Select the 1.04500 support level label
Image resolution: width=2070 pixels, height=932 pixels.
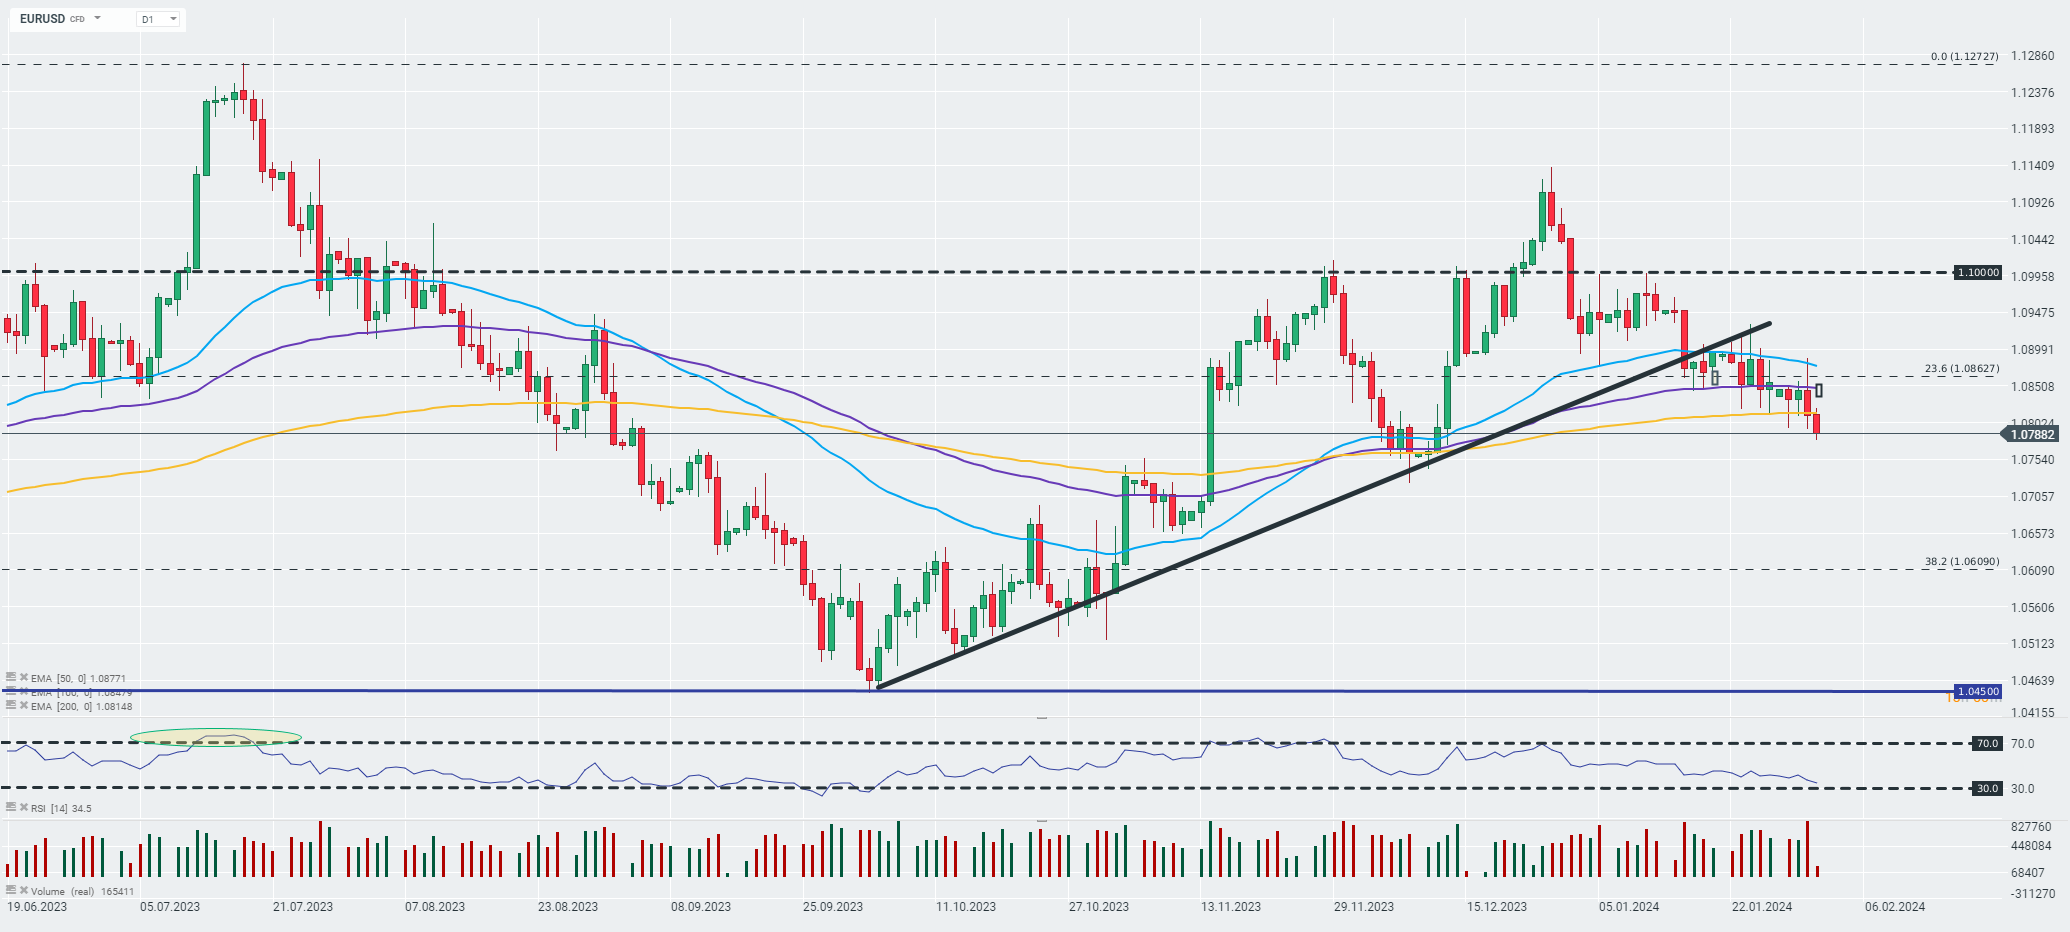(1978, 691)
